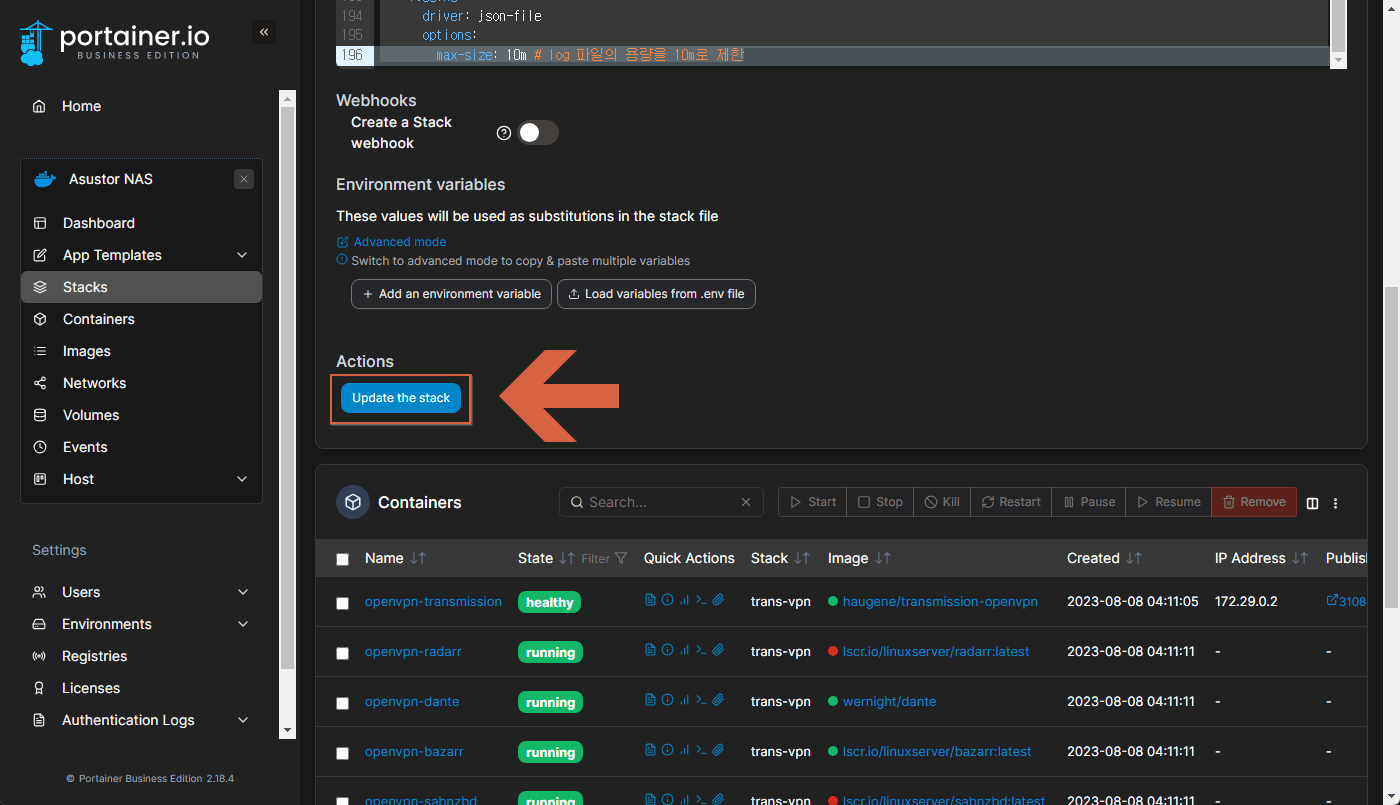Viewport: 1400px width, 805px height.
Task: Inspect the openvpn-dante container
Action: click(667, 700)
